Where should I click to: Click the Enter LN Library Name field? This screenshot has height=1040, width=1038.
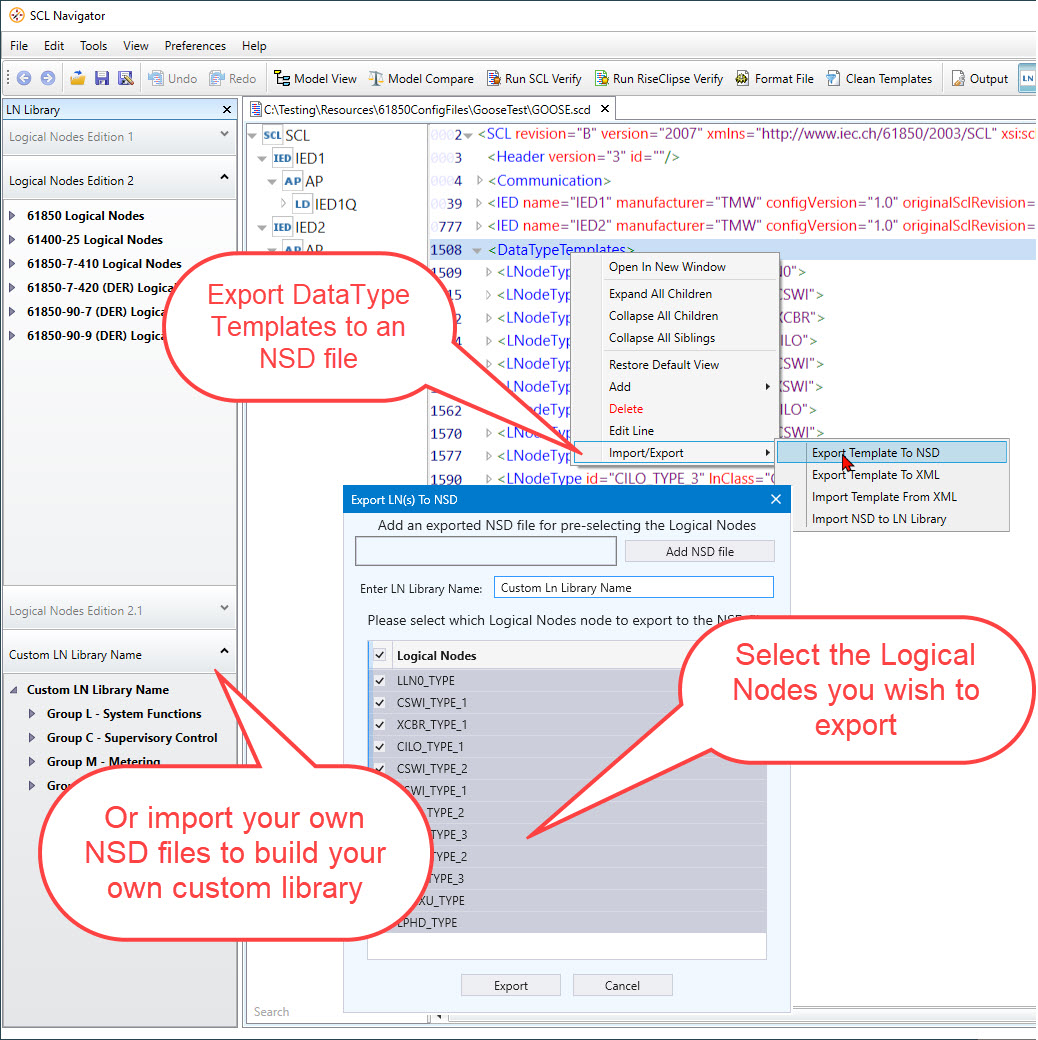pos(633,588)
